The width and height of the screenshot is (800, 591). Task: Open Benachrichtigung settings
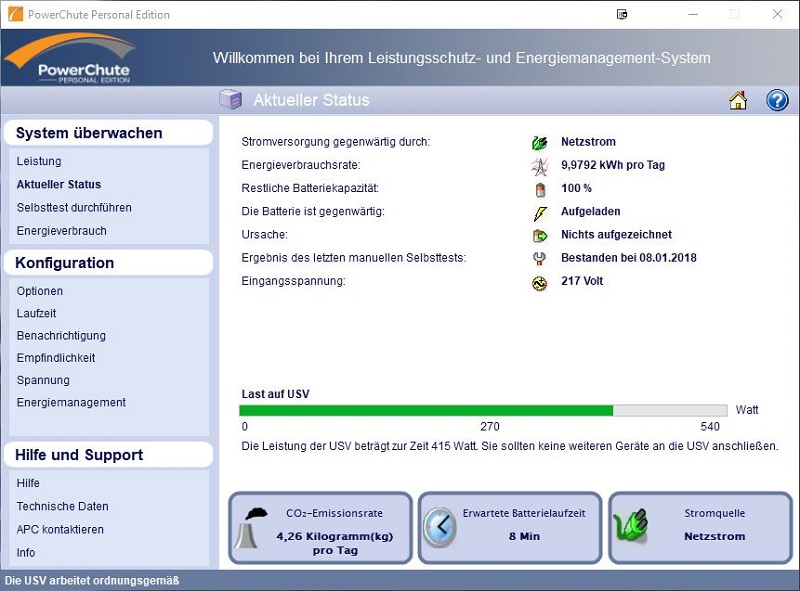tap(61, 336)
